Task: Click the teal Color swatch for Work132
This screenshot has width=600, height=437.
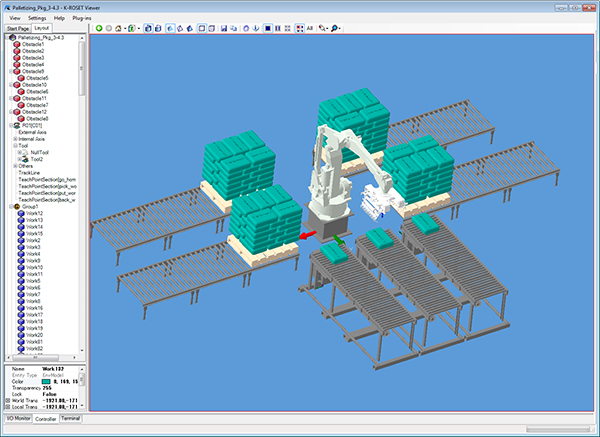Action: point(46,379)
